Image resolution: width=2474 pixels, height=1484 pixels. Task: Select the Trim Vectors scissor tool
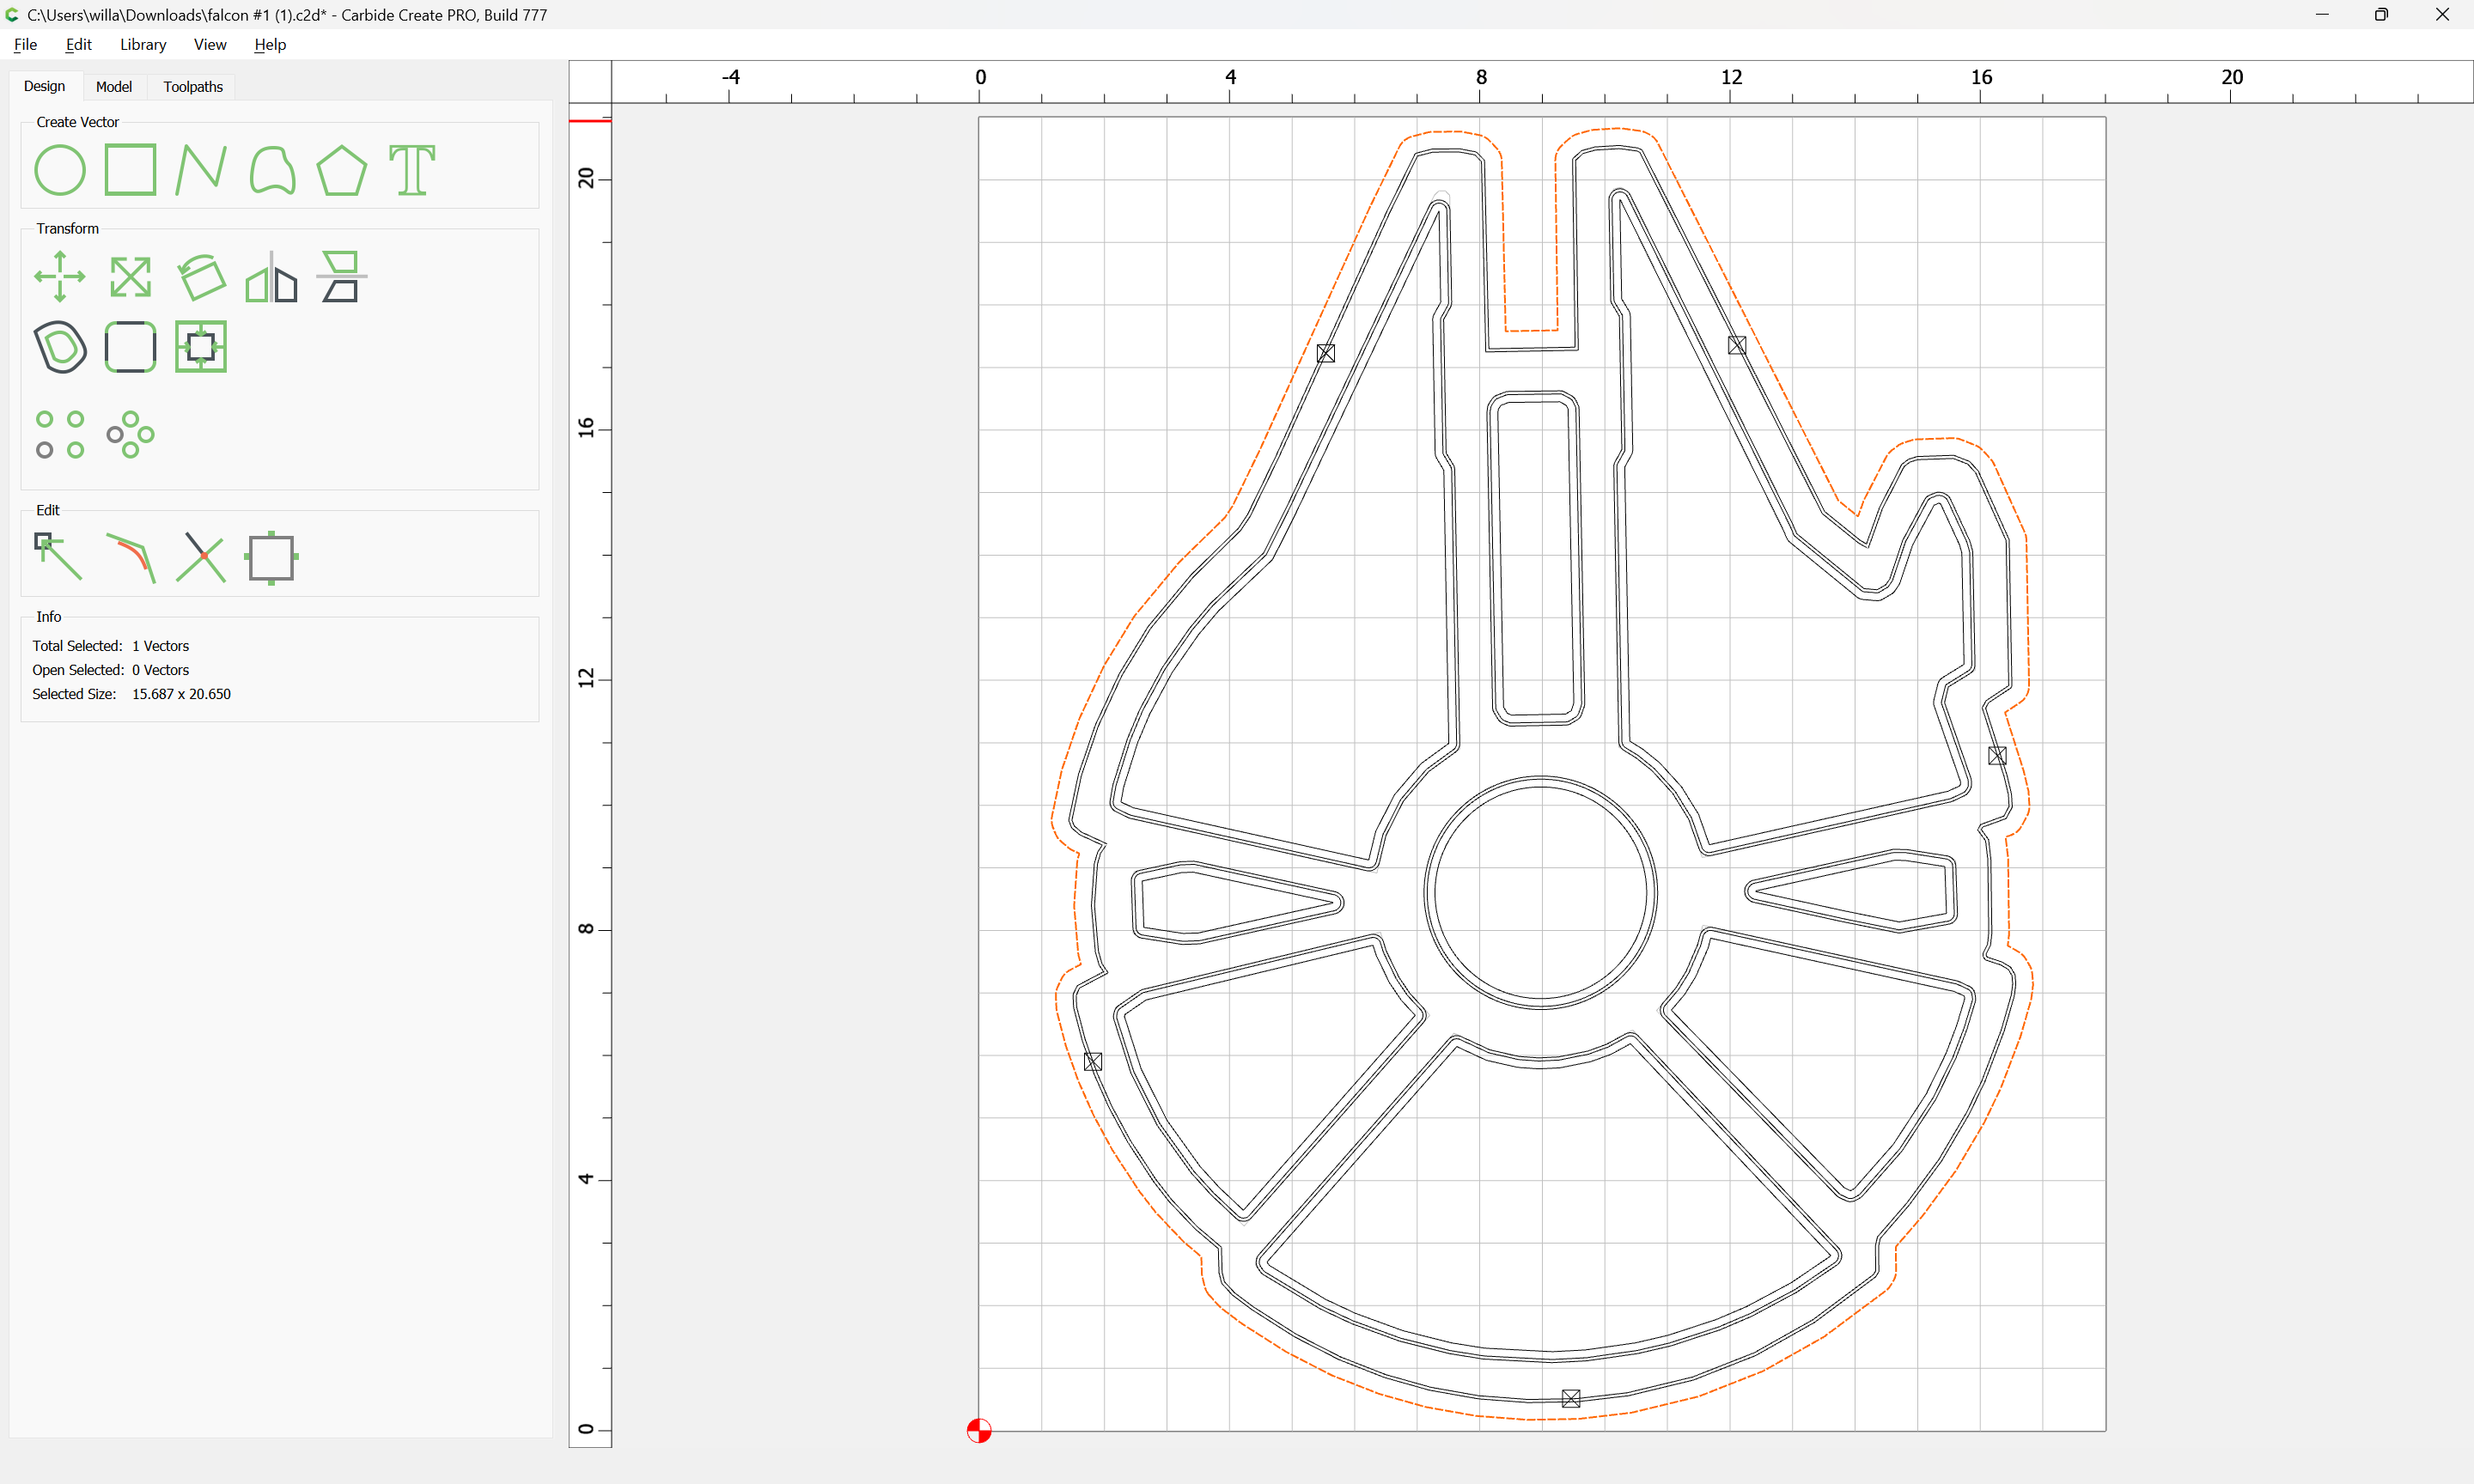tap(201, 557)
